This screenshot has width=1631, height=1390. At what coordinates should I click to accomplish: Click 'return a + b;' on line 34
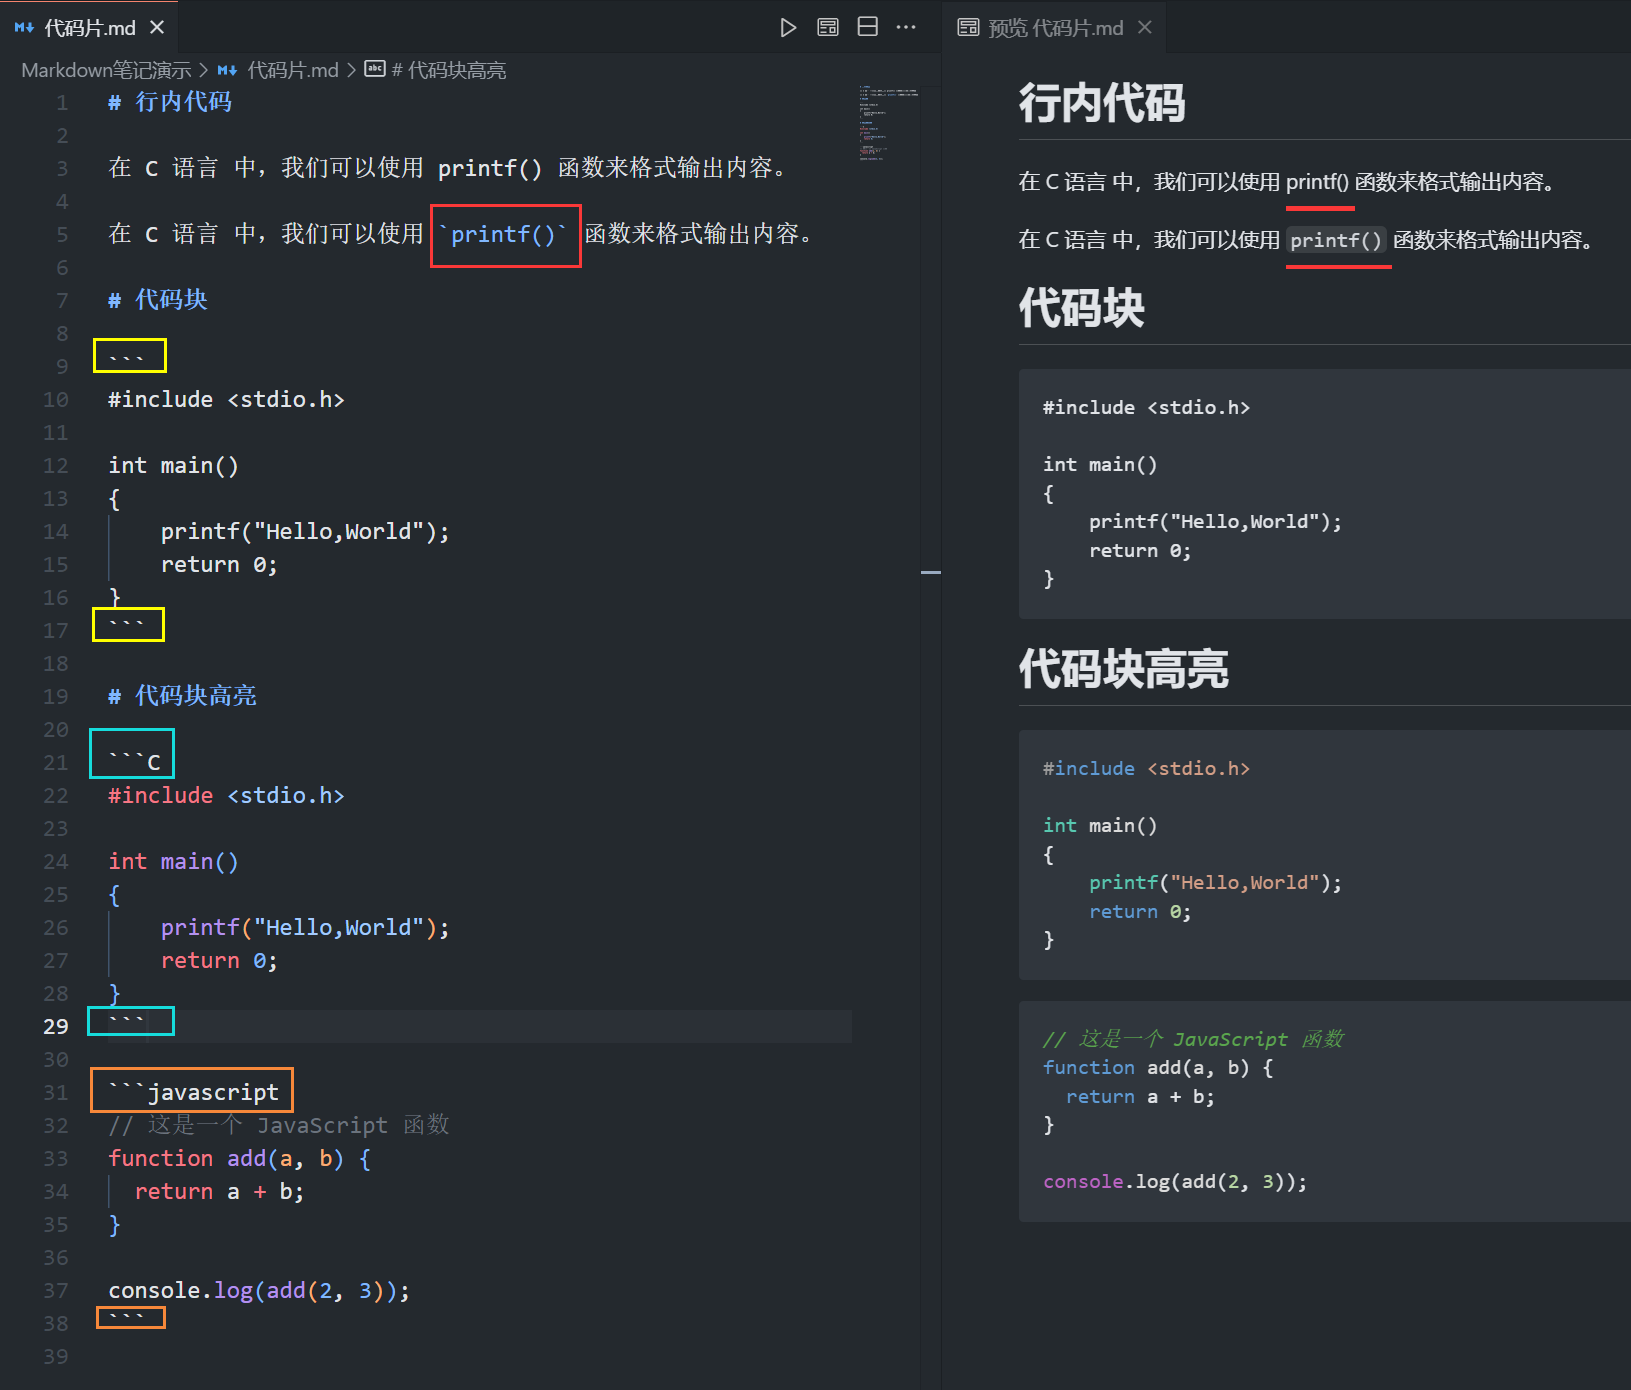click(x=219, y=1191)
